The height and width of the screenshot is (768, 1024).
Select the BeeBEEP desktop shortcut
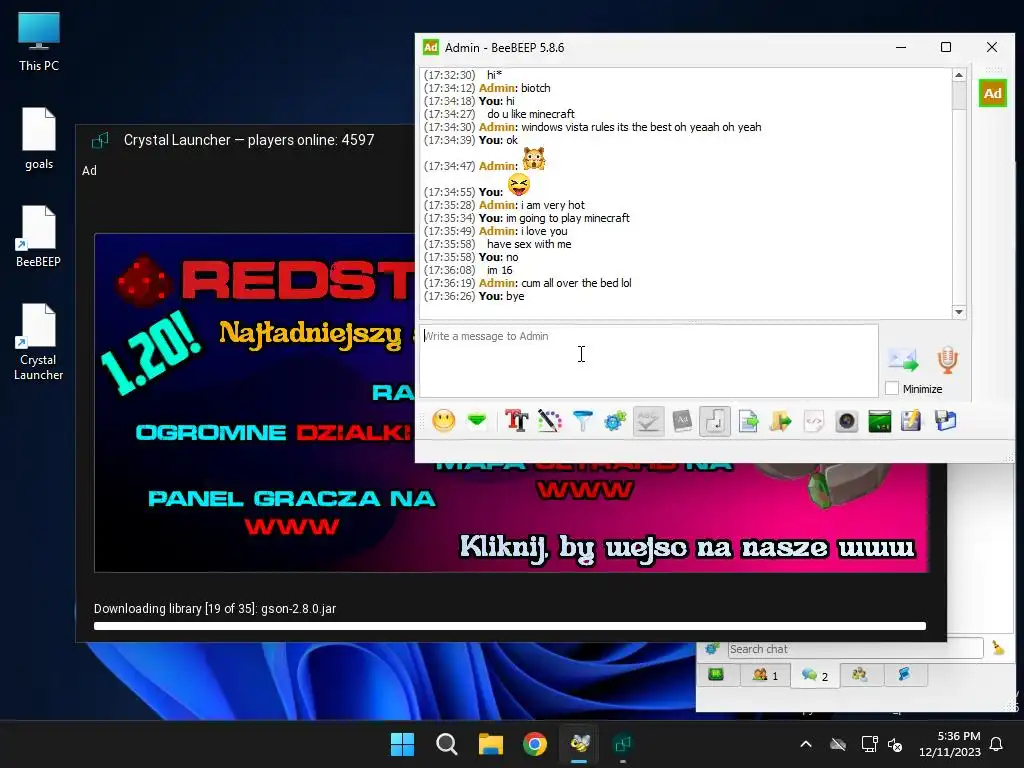pos(39,236)
